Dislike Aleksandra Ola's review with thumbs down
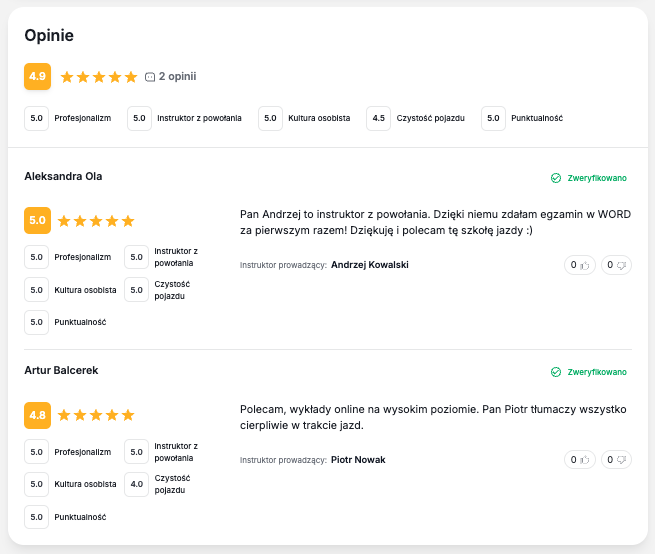This screenshot has width=655, height=554. click(x=616, y=265)
